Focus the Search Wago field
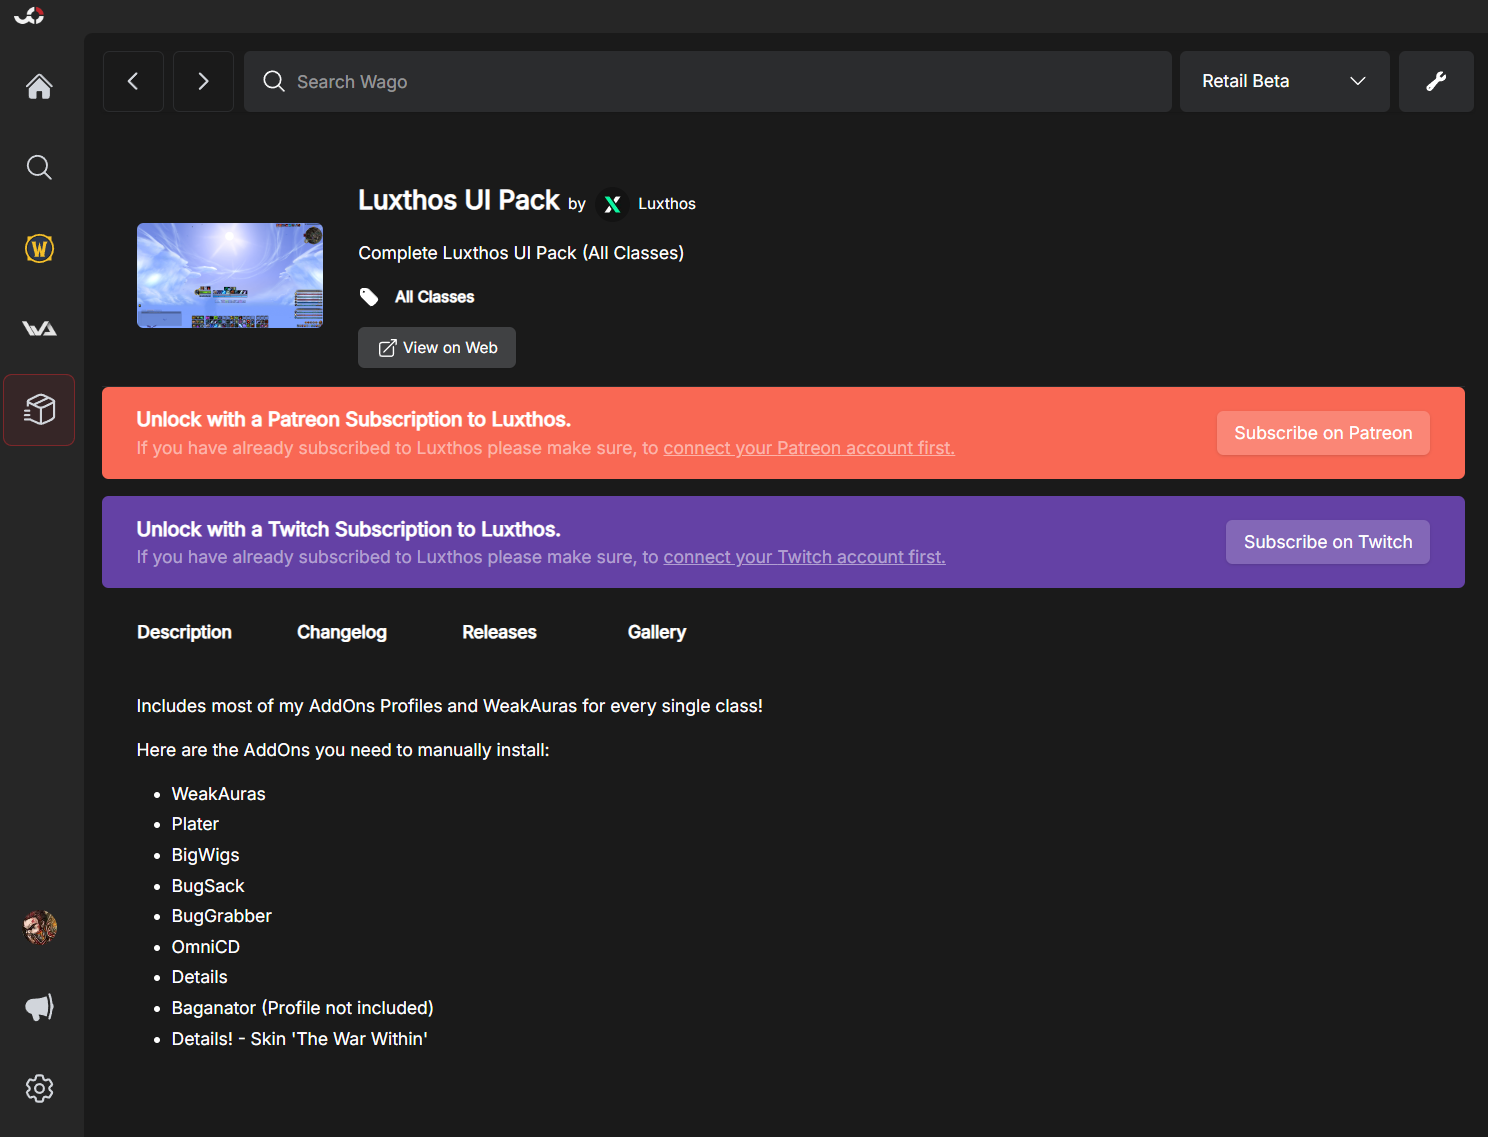 (708, 81)
